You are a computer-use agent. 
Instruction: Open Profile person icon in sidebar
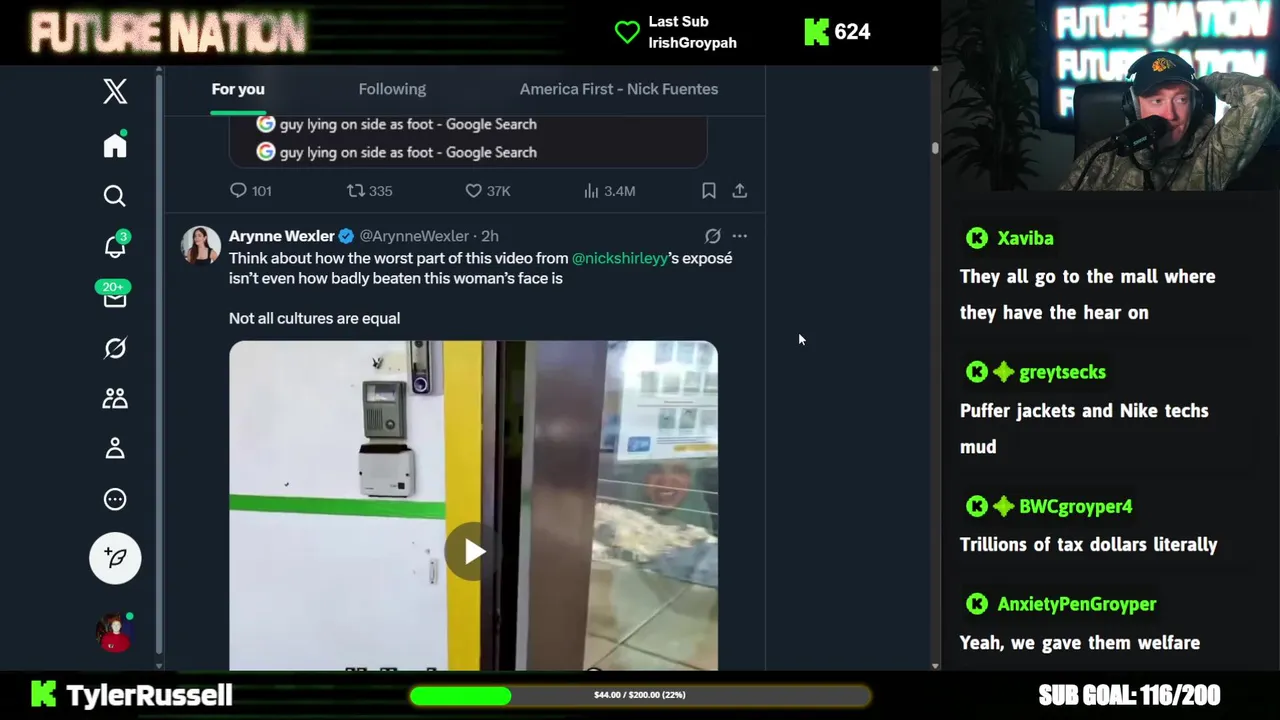click(115, 448)
